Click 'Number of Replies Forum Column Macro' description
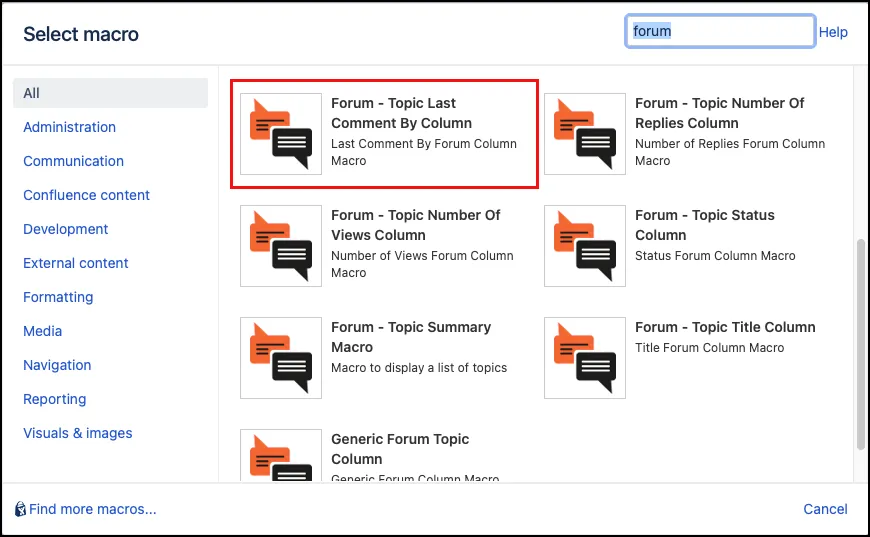 coord(730,152)
